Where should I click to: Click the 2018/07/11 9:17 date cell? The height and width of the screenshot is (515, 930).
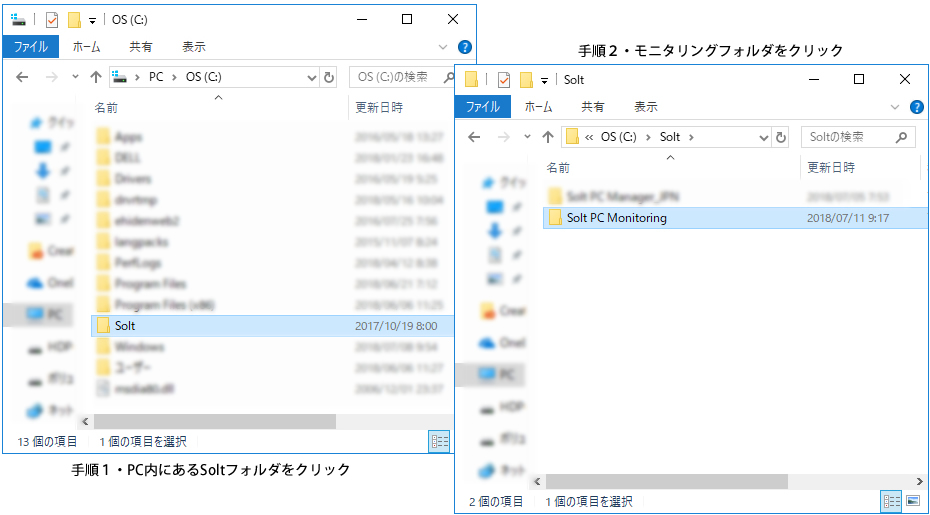(848, 218)
